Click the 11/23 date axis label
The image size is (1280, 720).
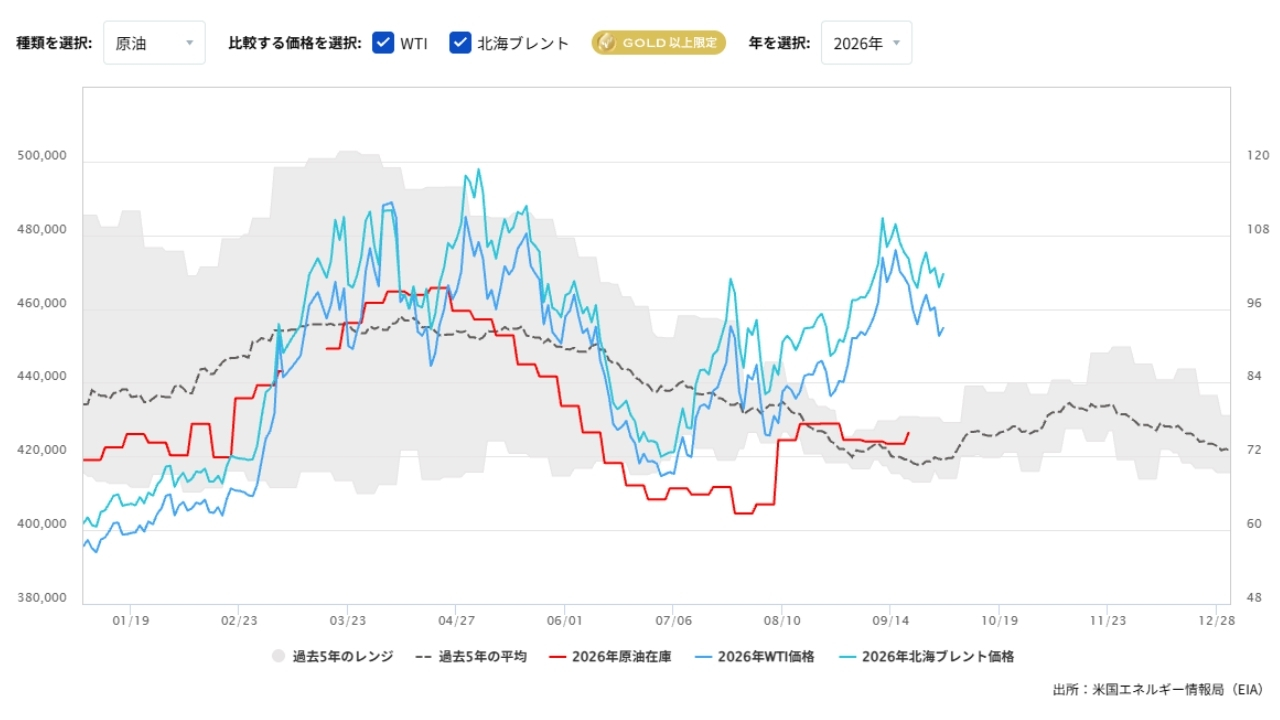pos(1107,620)
